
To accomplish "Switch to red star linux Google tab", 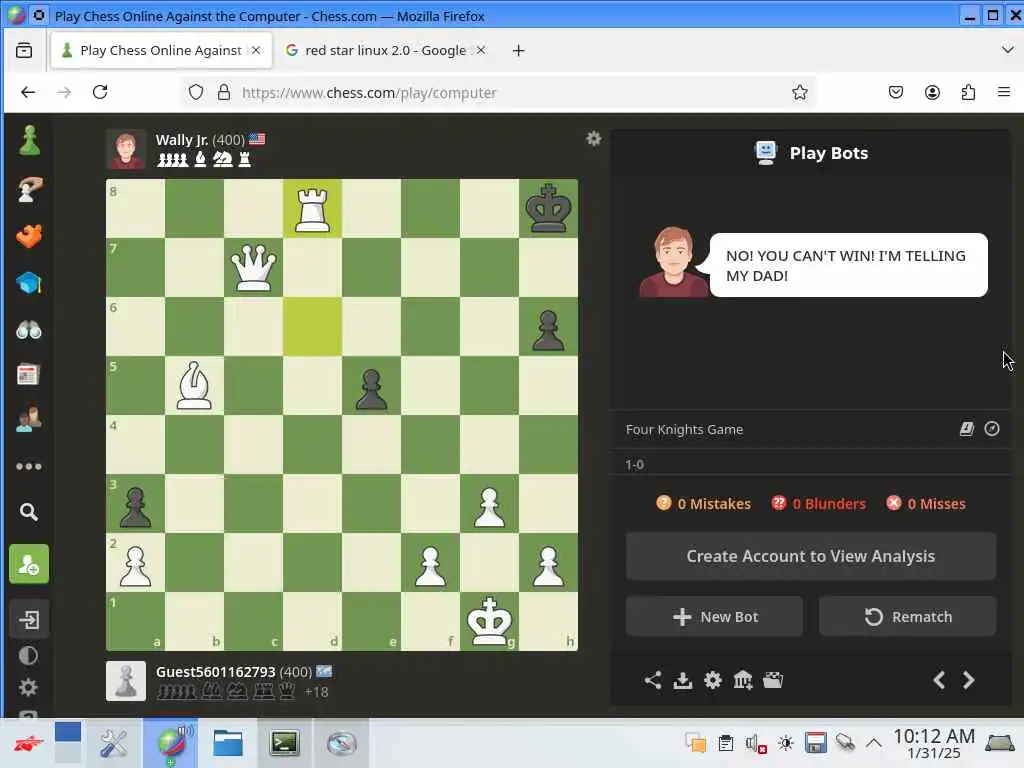I will point(385,50).
